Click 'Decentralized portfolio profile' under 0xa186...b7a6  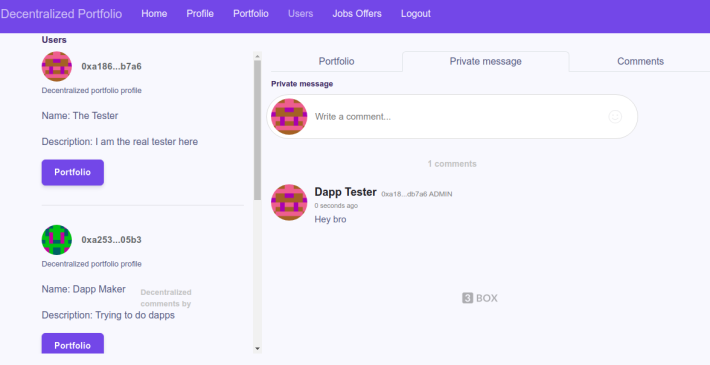click(91, 91)
